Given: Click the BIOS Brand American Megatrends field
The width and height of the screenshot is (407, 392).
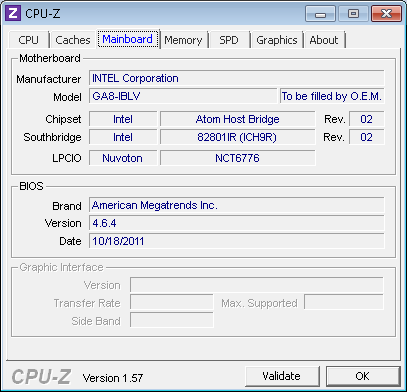Looking at the screenshot, I should [237, 205].
